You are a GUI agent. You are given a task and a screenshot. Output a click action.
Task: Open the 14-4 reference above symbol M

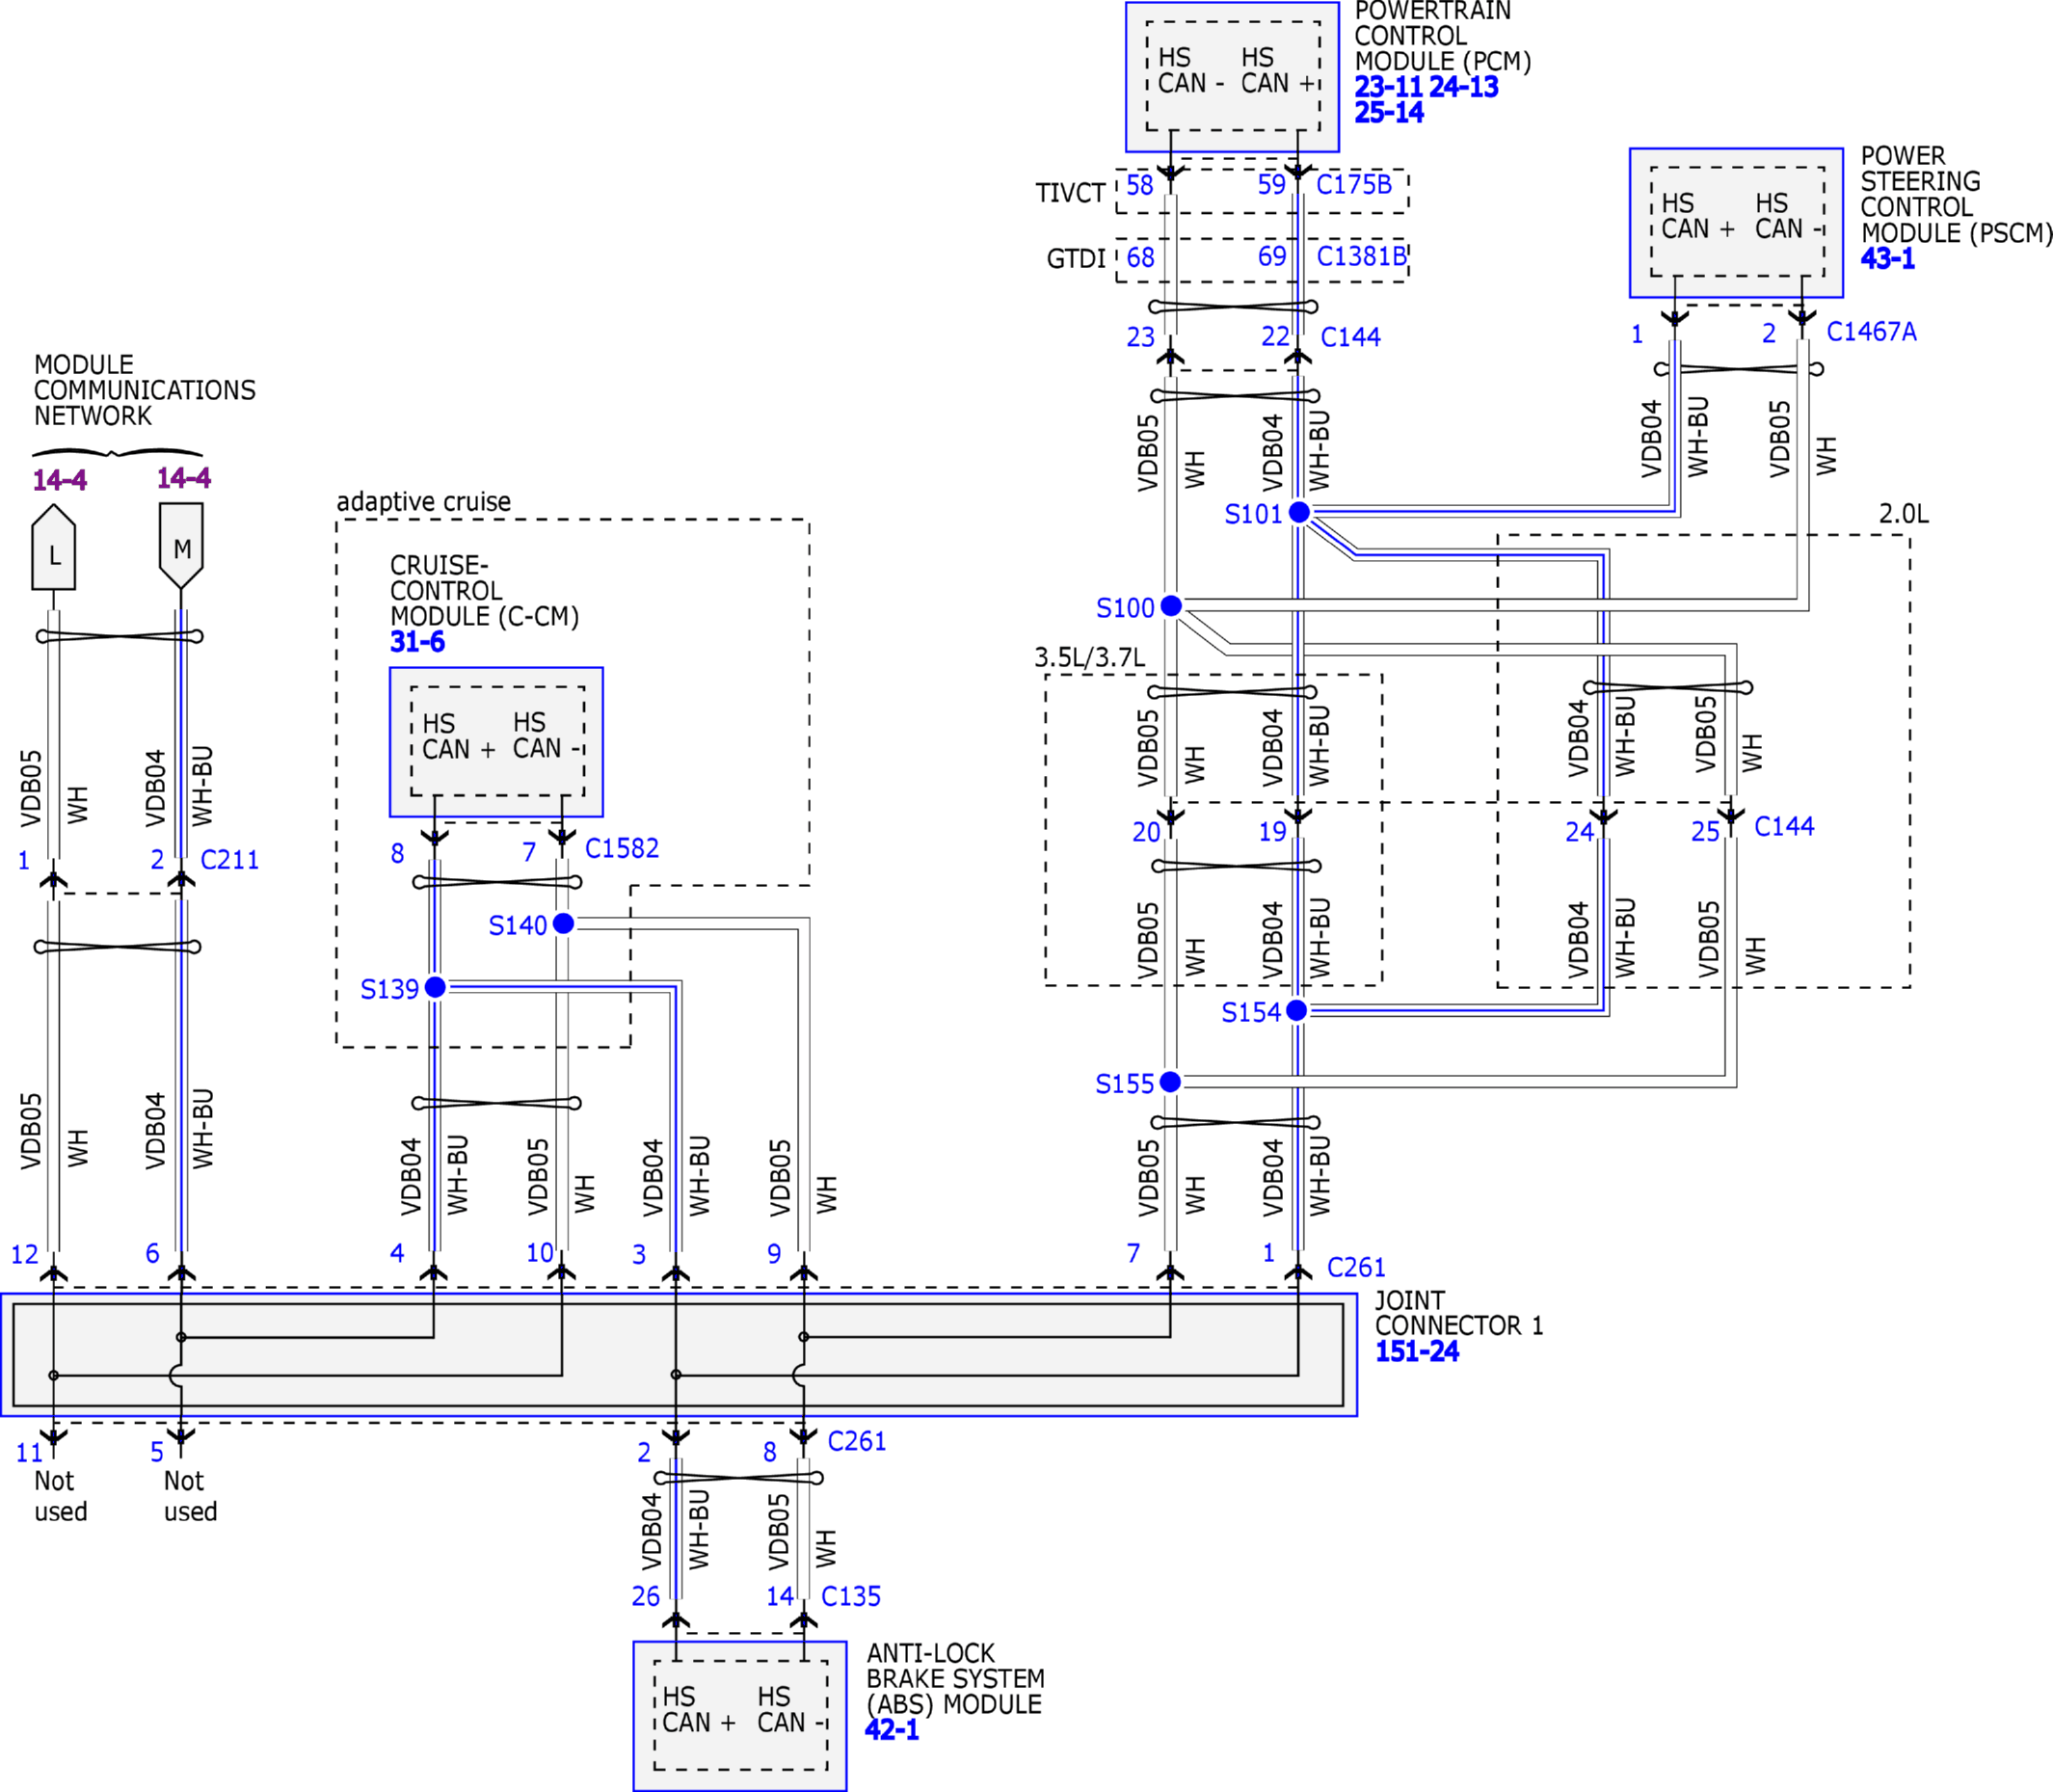pos(184,478)
